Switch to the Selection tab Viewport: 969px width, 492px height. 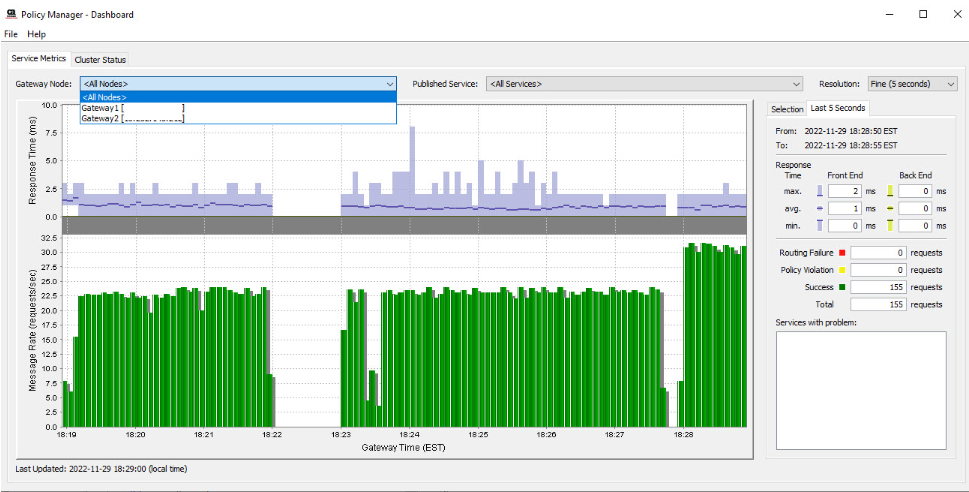coord(787,109)
